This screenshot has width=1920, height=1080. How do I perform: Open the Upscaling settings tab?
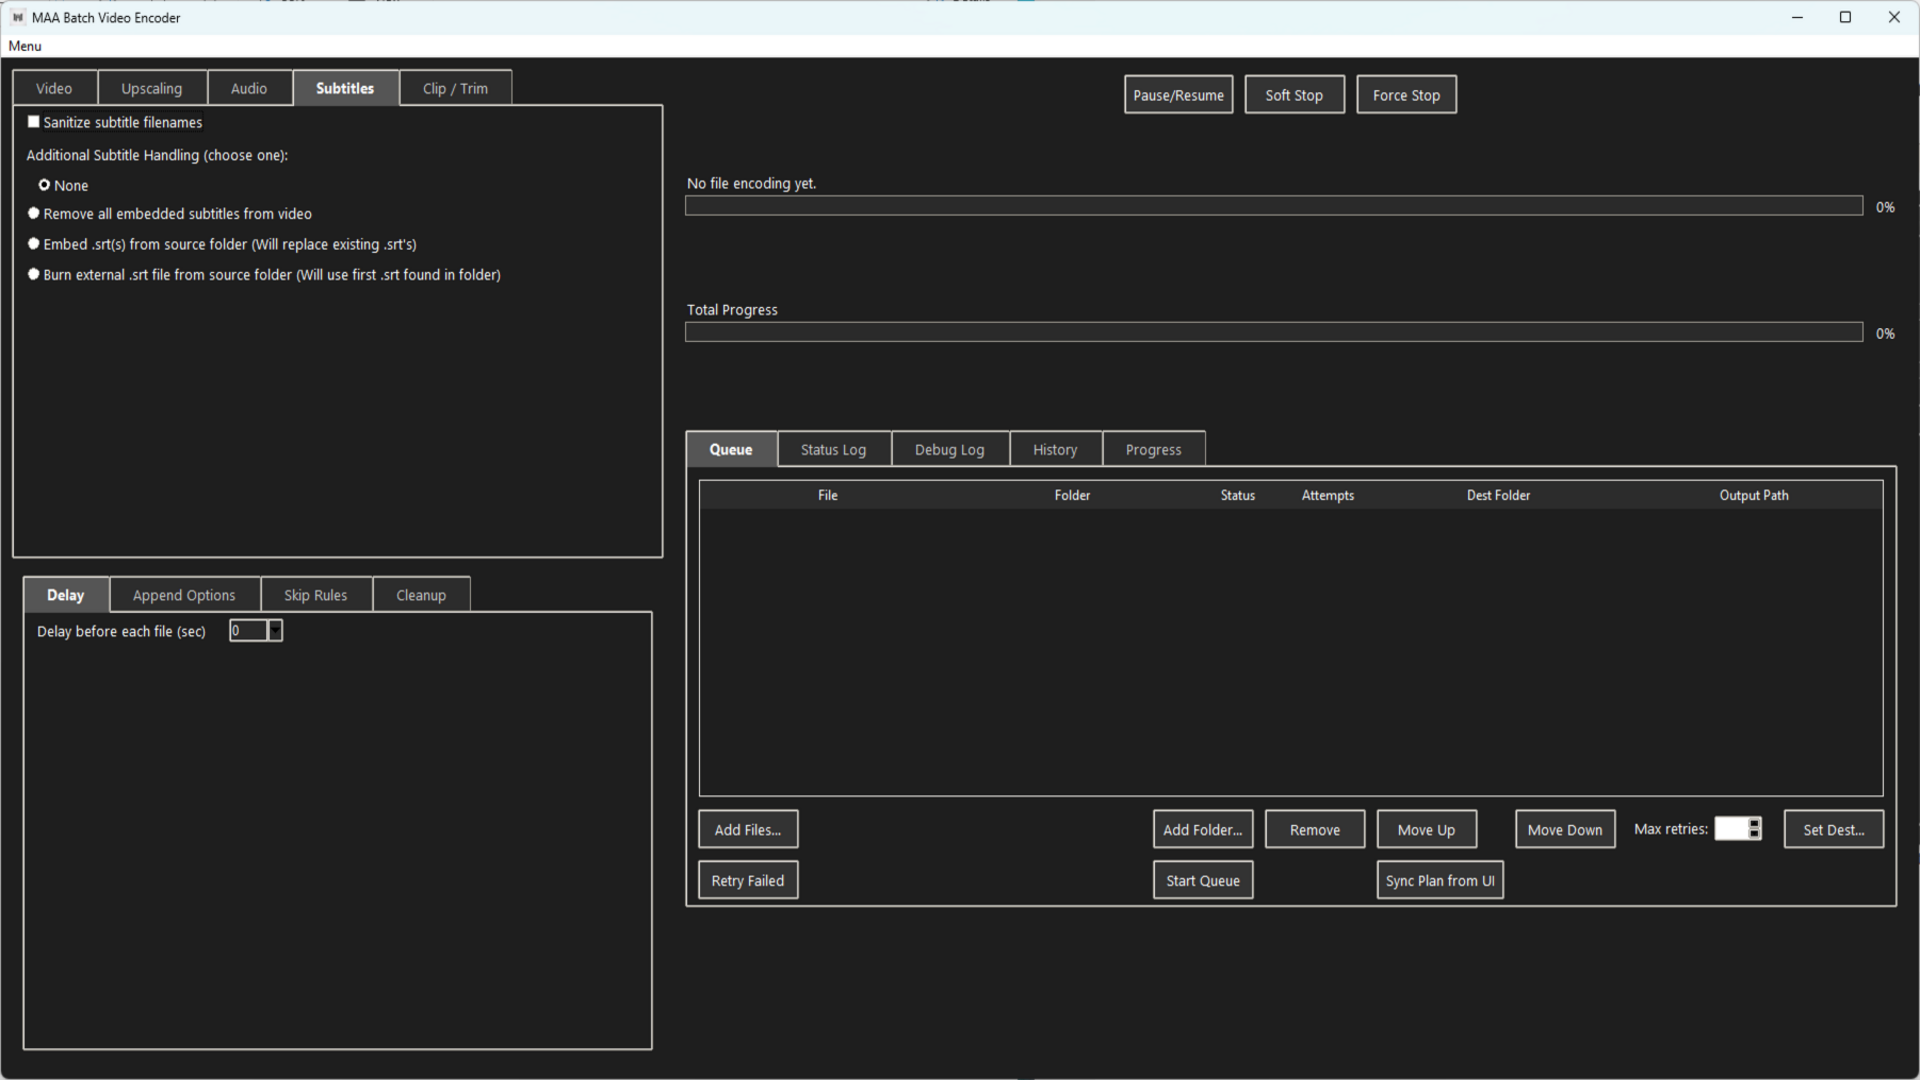click(152, 88)
